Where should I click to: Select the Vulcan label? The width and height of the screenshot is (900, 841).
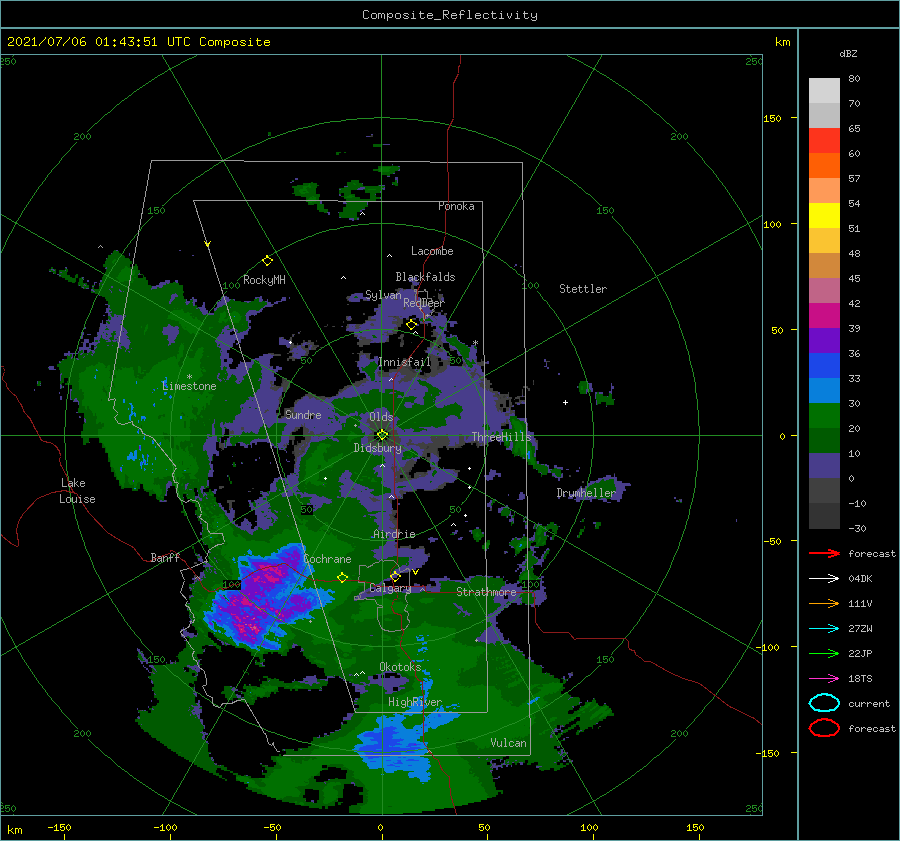coord(508,743)
